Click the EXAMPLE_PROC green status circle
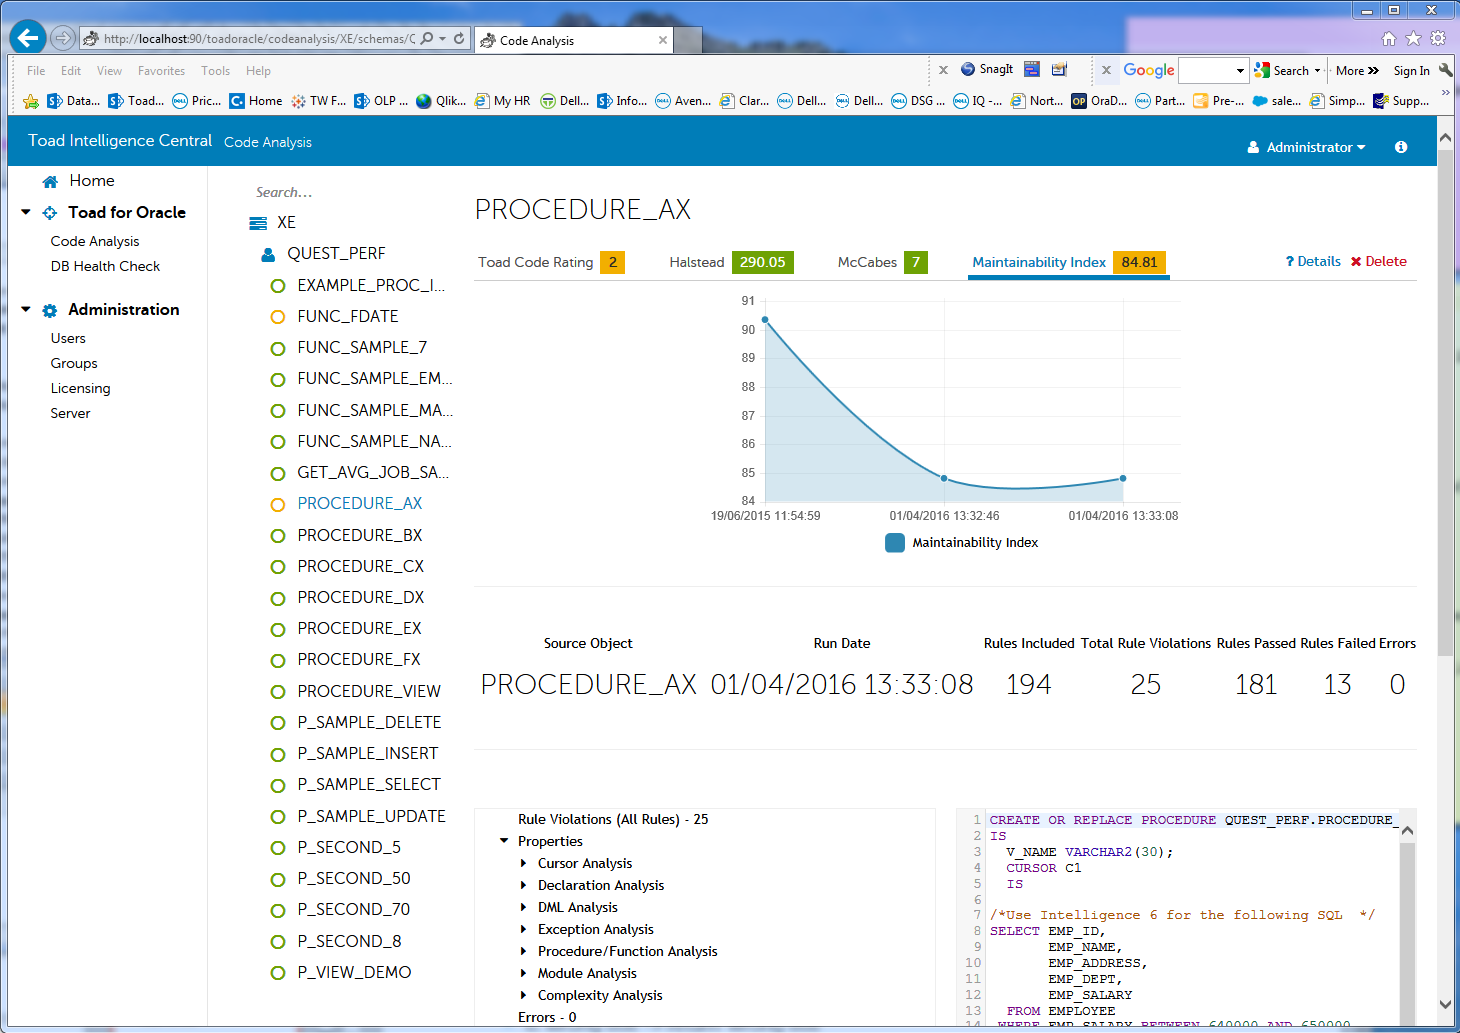 (x=278, y=286)
